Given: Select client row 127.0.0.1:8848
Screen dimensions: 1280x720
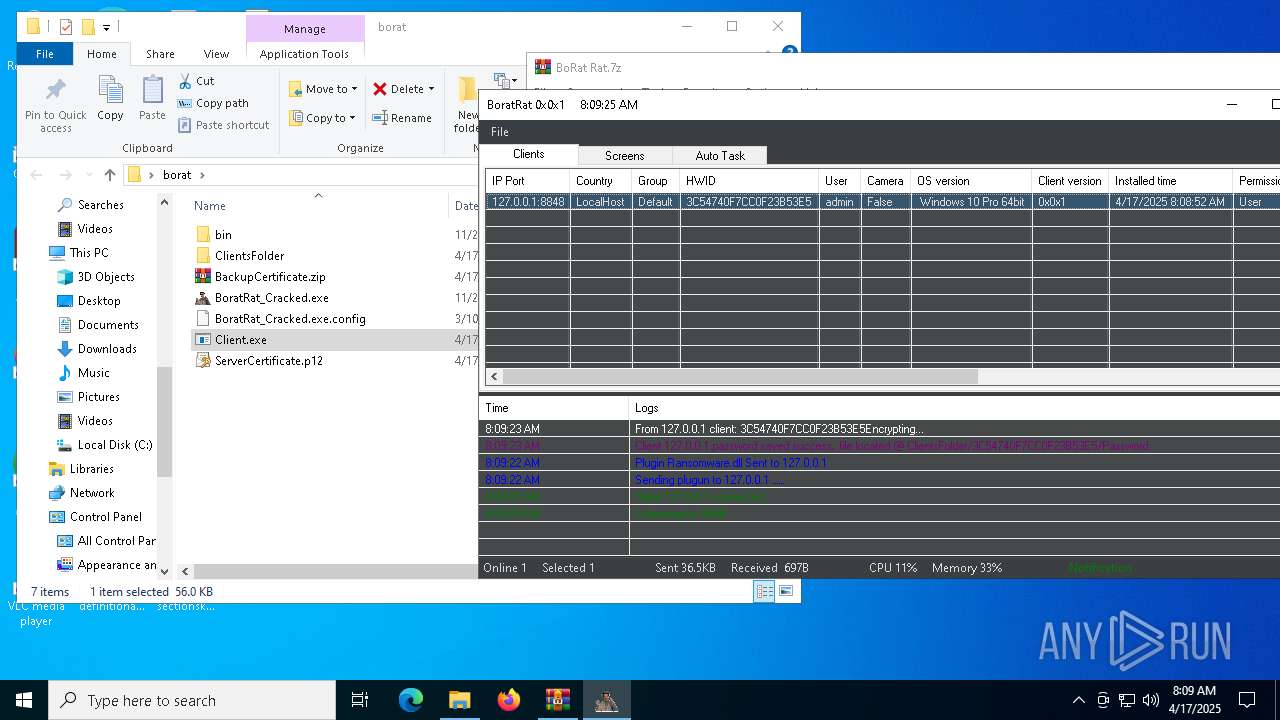Looking at the screenshot, I should pyautogui.click(x=882, y=202).
